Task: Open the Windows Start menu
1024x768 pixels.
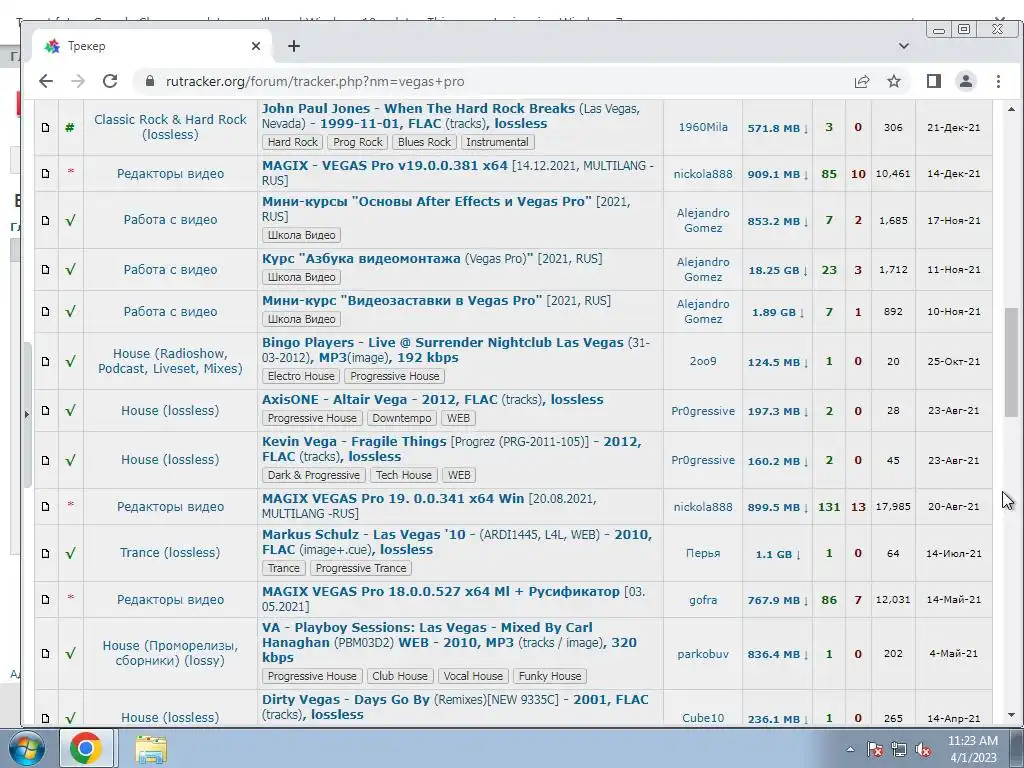Action: (27, 748)
